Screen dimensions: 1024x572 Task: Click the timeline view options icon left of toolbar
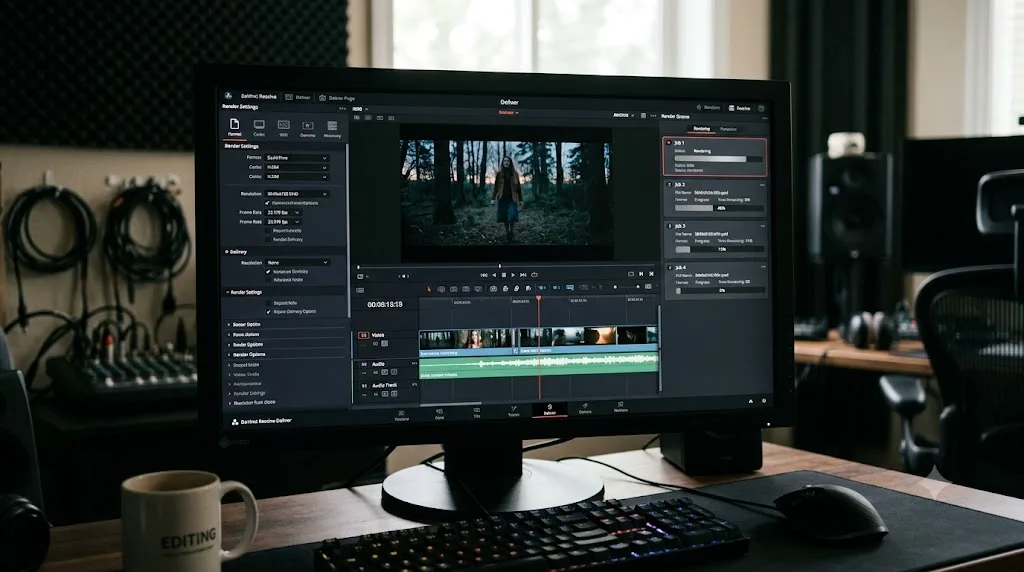360,291
